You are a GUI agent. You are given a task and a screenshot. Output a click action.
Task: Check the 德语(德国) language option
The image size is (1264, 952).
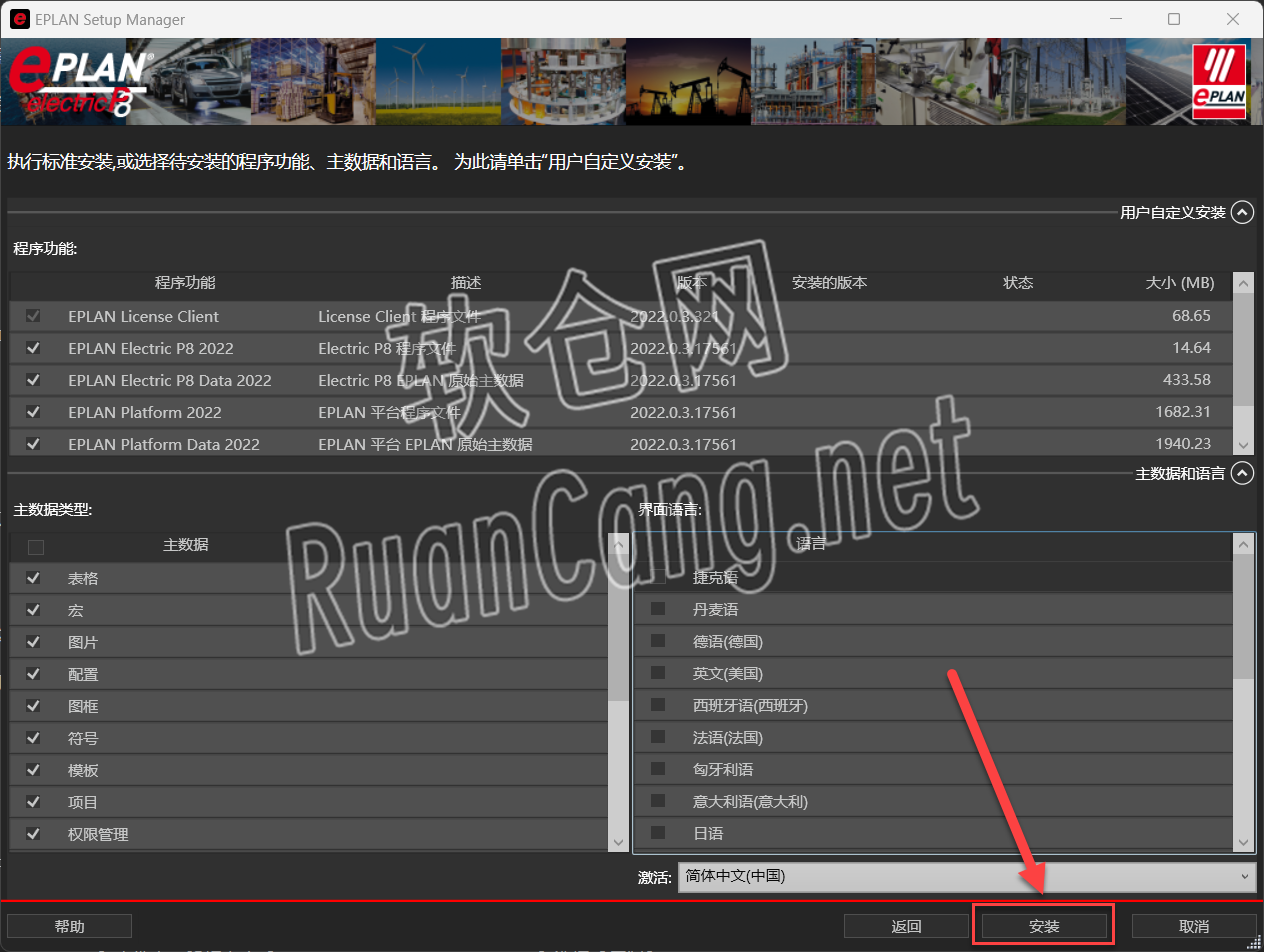pyautogui.click(x=657, y=641)
